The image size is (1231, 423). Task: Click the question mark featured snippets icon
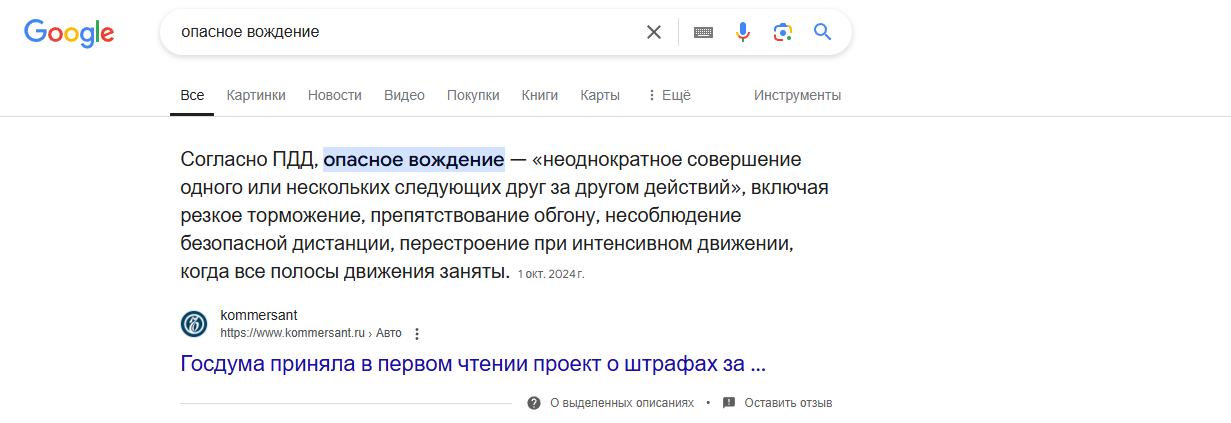tap(534, 403)
